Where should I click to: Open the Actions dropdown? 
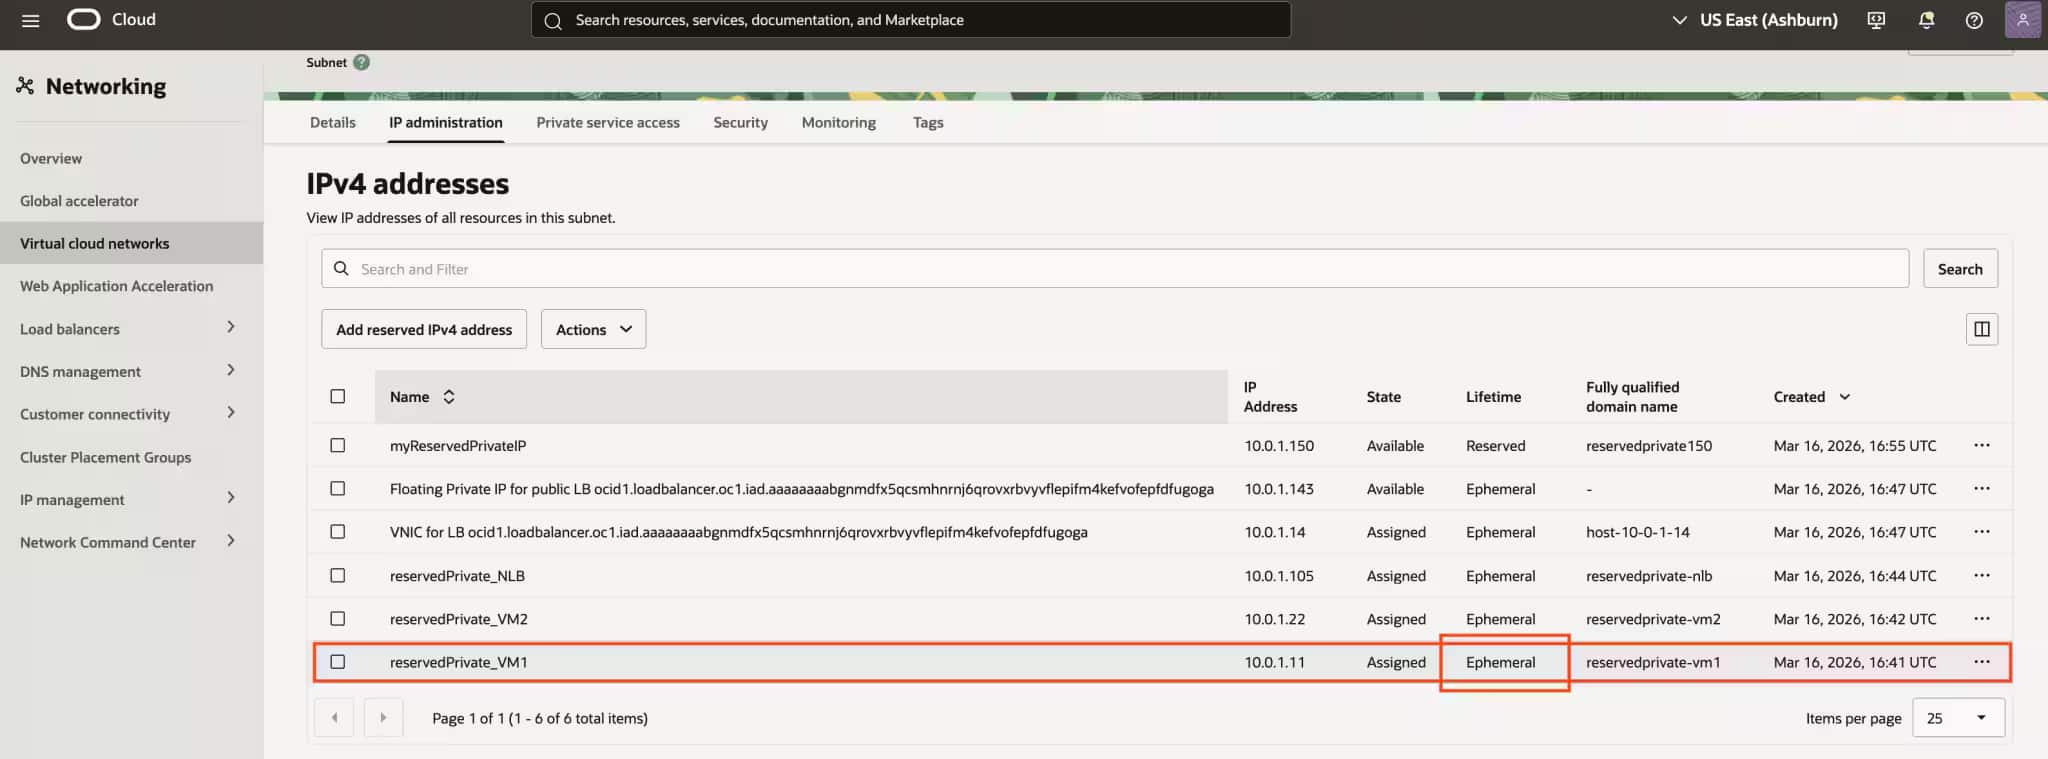click(593, 329)
